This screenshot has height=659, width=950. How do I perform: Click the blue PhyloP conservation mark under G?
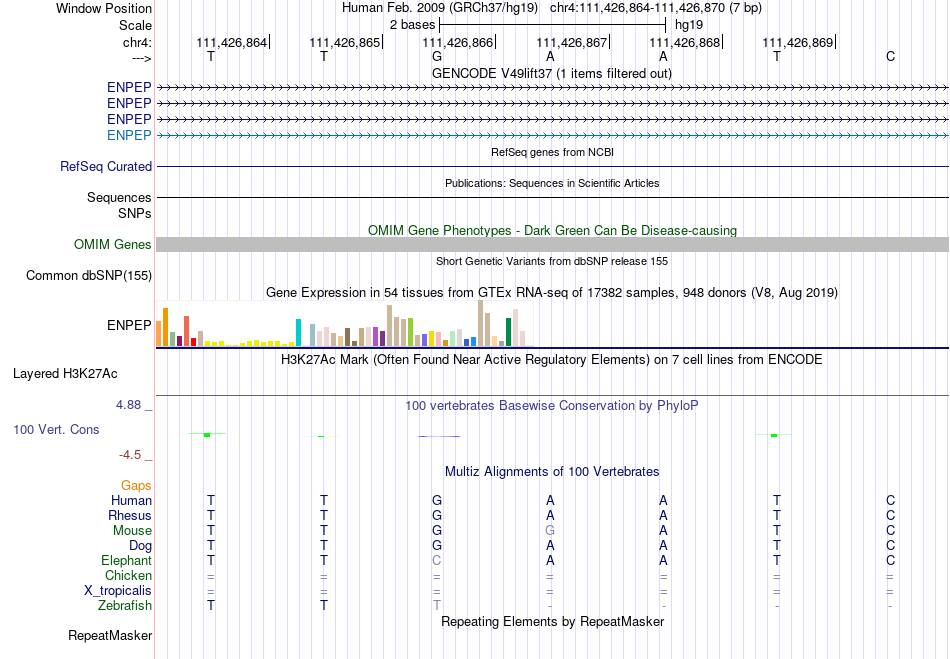coord(439,436)
